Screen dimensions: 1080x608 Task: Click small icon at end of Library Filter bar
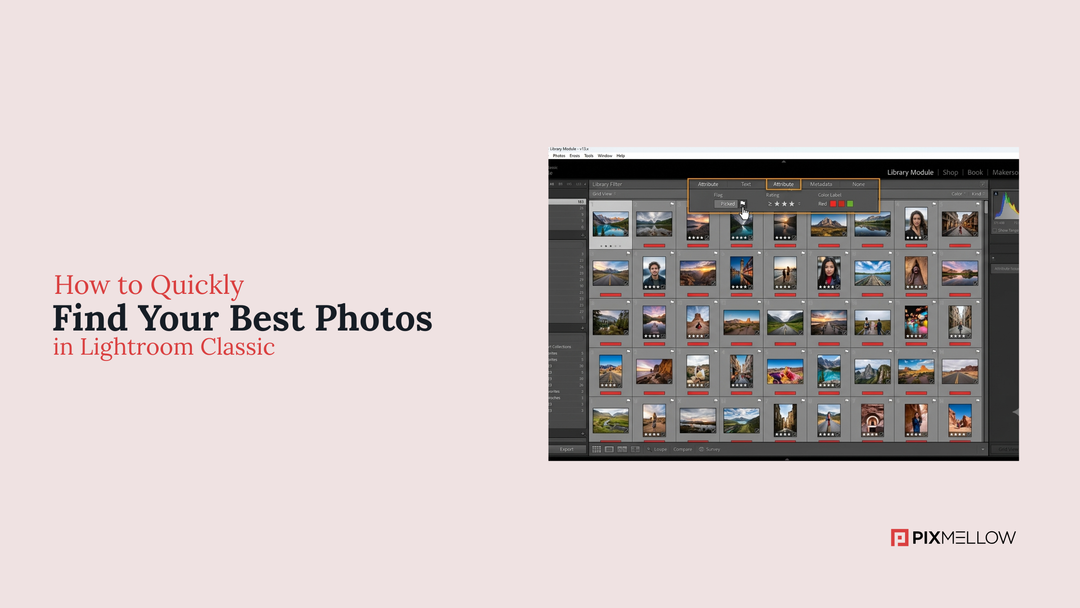click(983, 184)
